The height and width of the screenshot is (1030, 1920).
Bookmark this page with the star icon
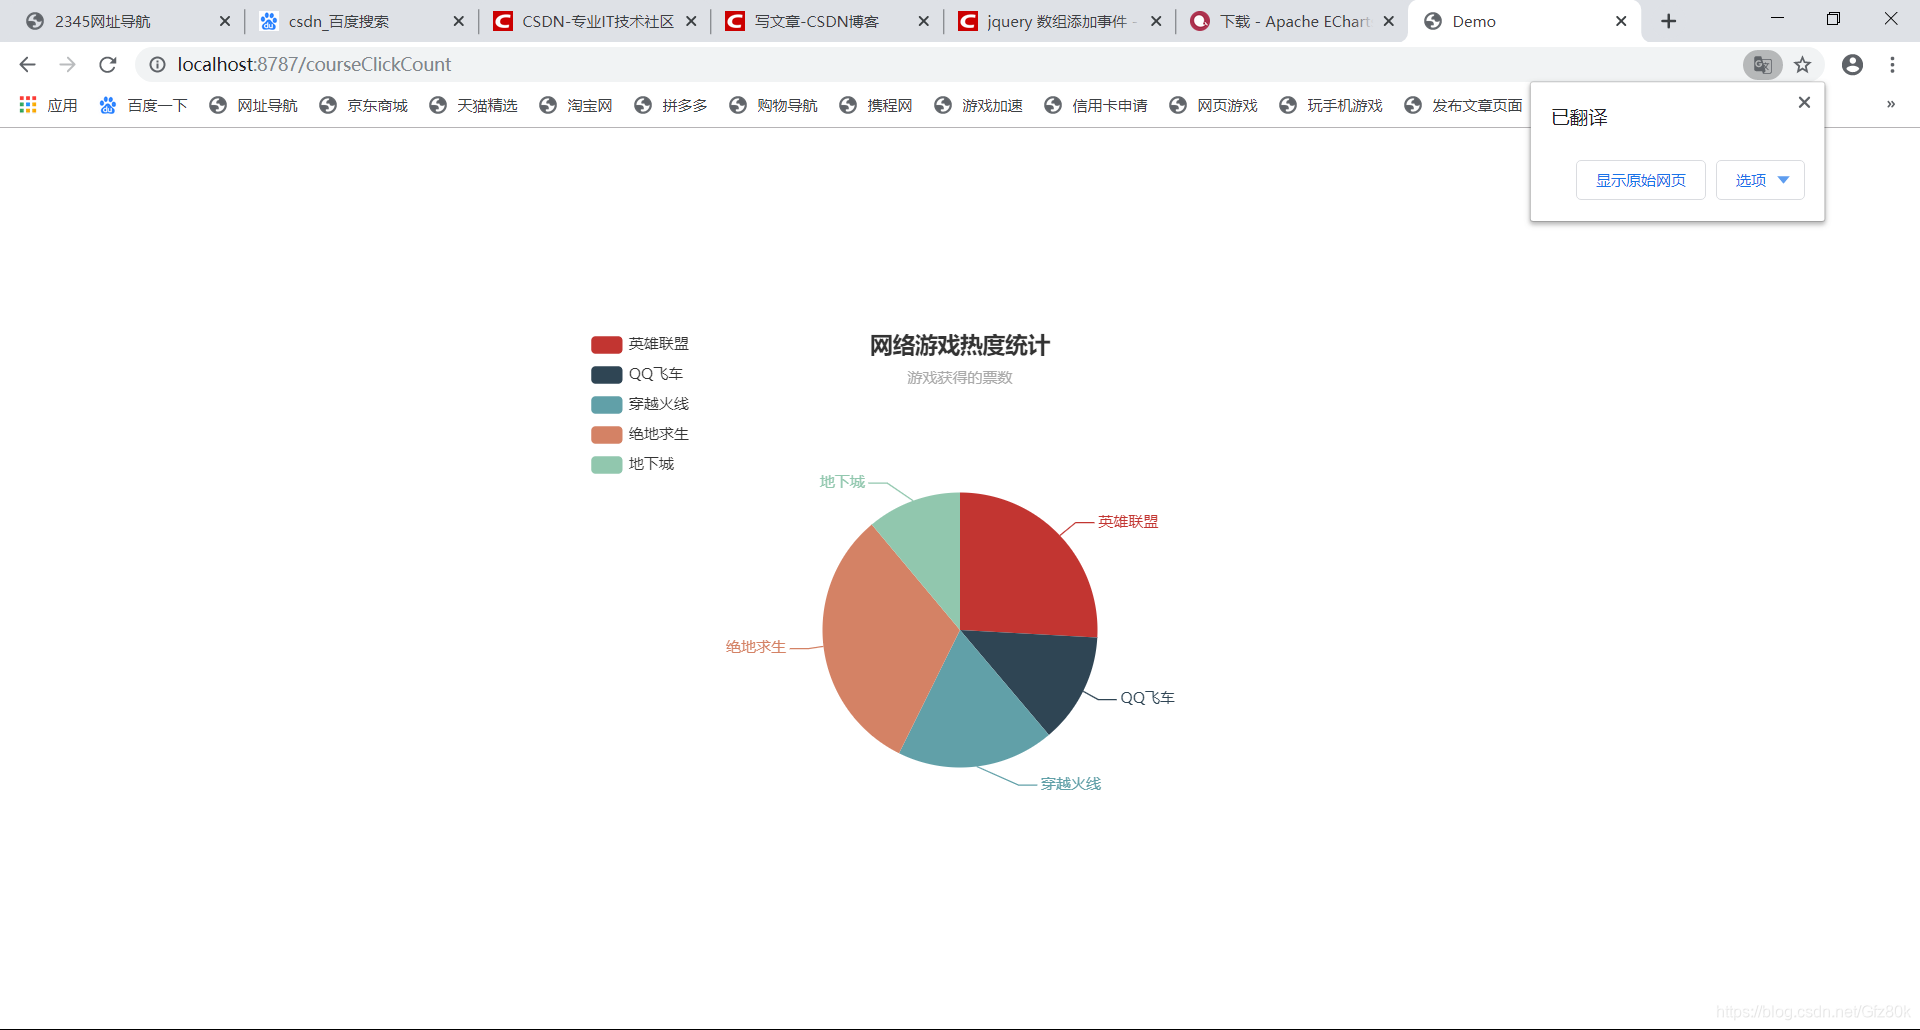coord(1802,65)
